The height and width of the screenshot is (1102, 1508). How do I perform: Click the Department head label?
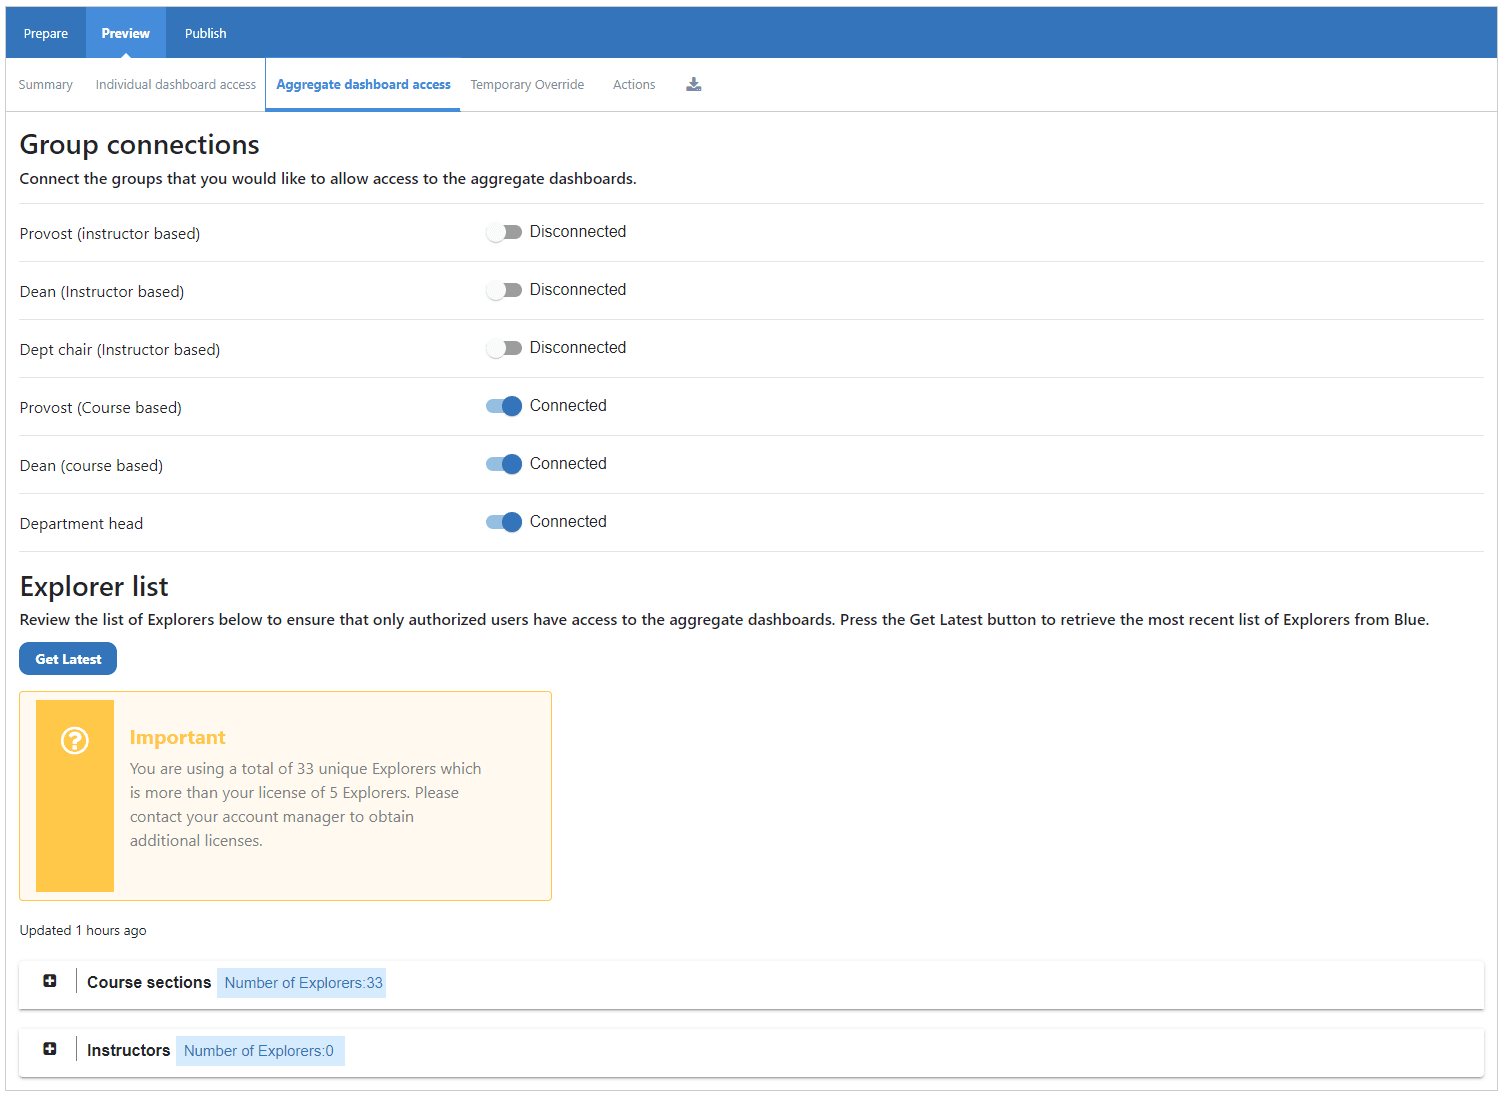tap(81, 524)
